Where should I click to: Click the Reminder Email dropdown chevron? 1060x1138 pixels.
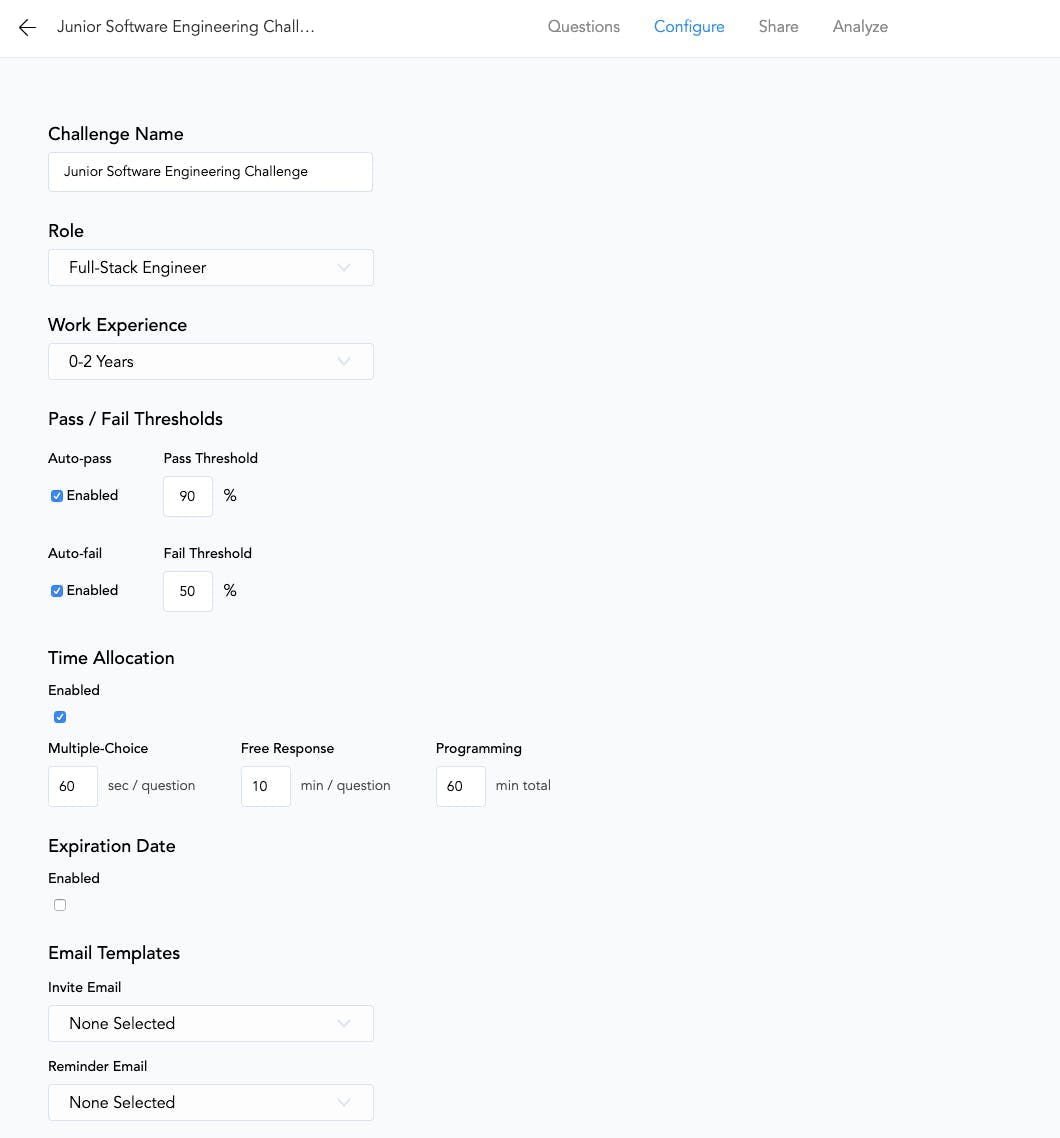coord(344,1102)
